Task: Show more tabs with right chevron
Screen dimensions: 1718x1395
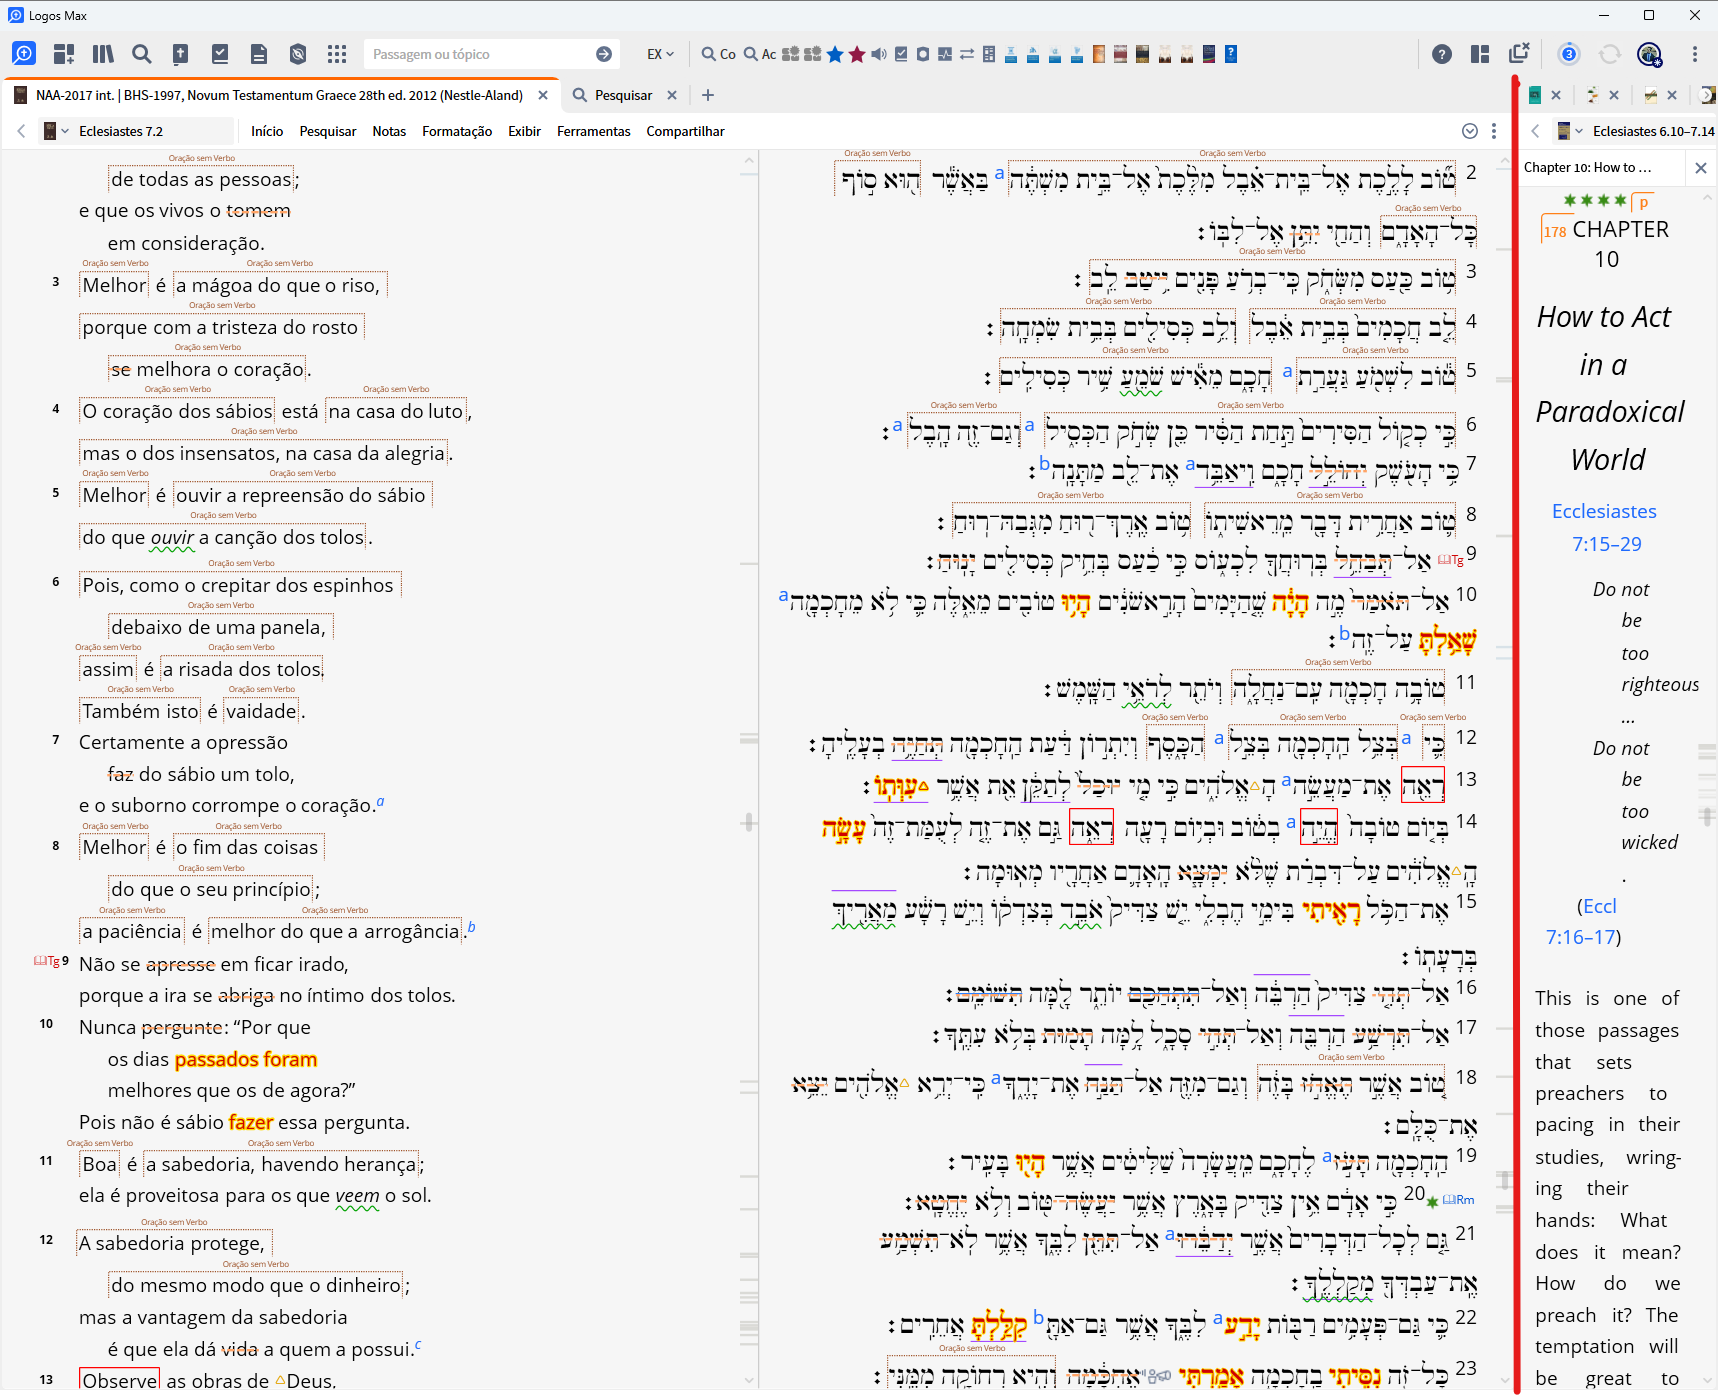Action: [1708, 95]
